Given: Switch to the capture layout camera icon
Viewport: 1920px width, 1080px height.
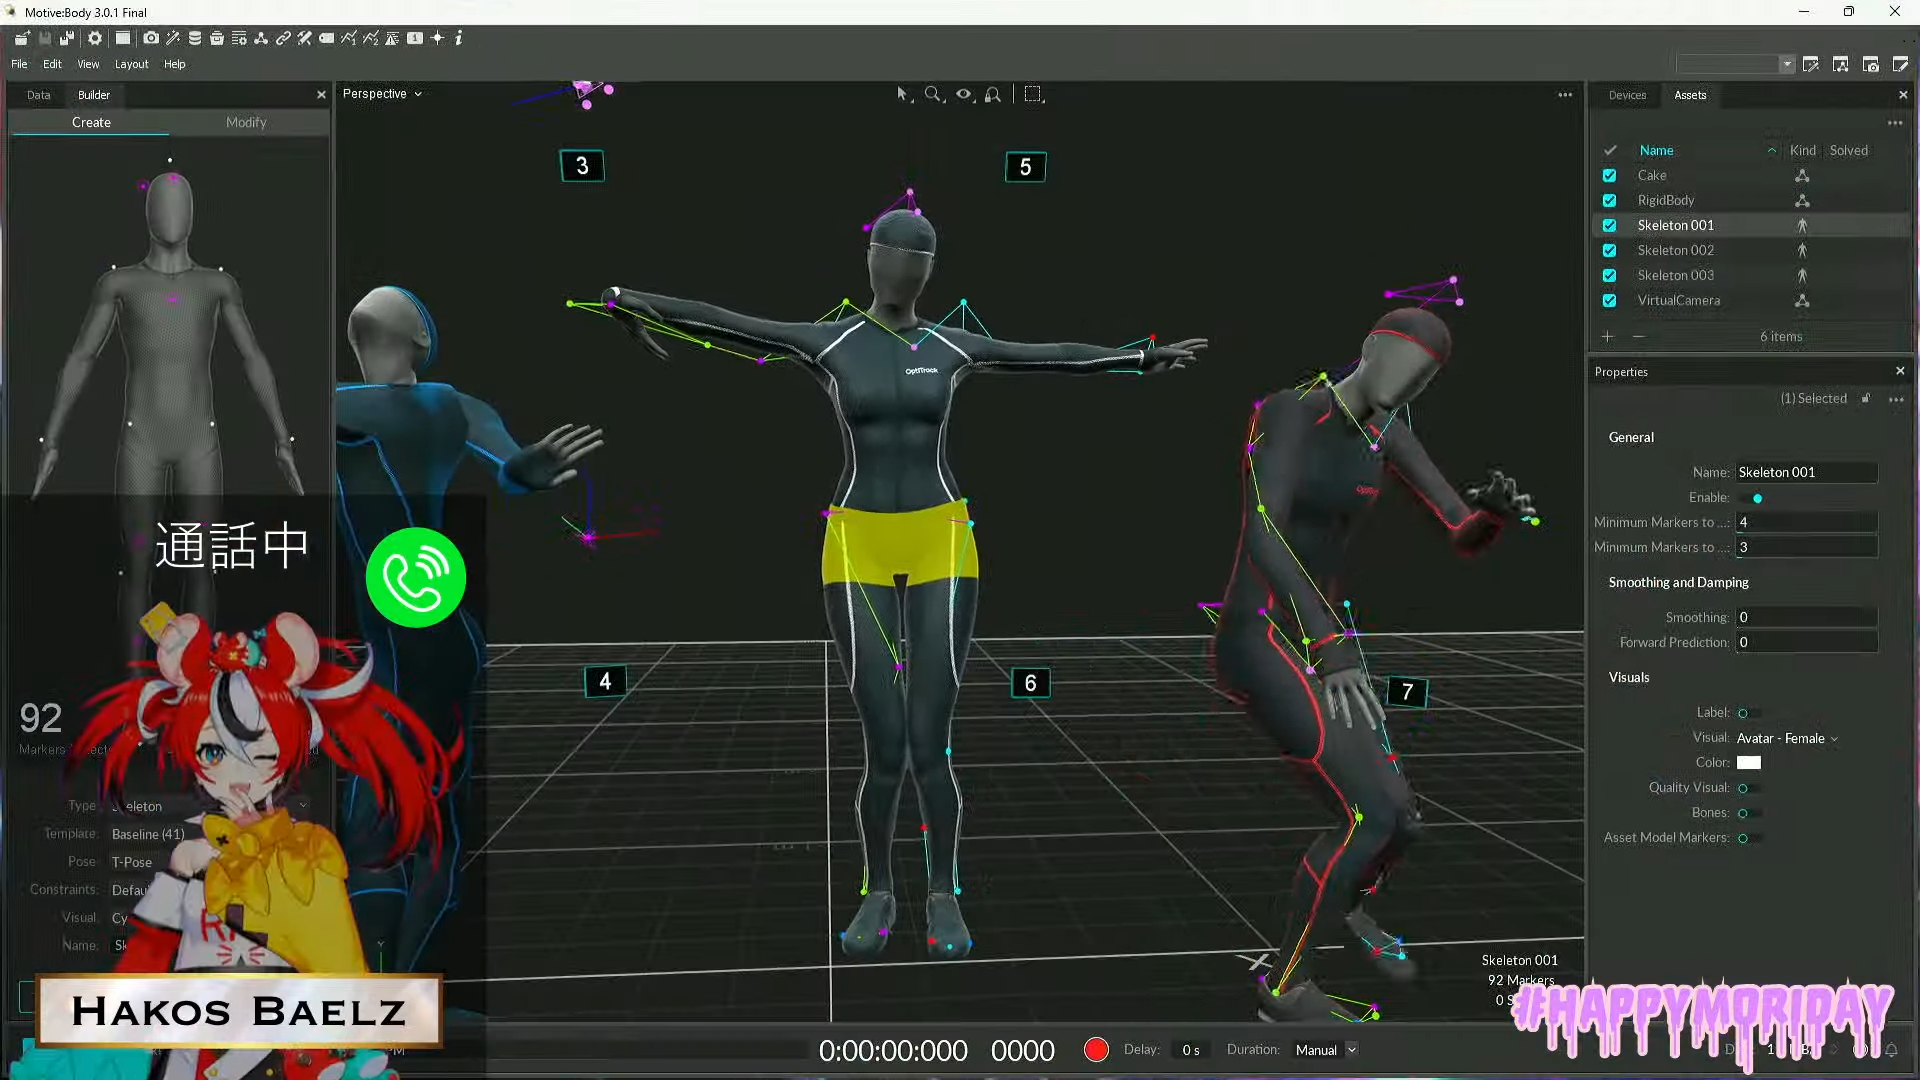Looking at the screenshot, I should (x=1871, y=64).
